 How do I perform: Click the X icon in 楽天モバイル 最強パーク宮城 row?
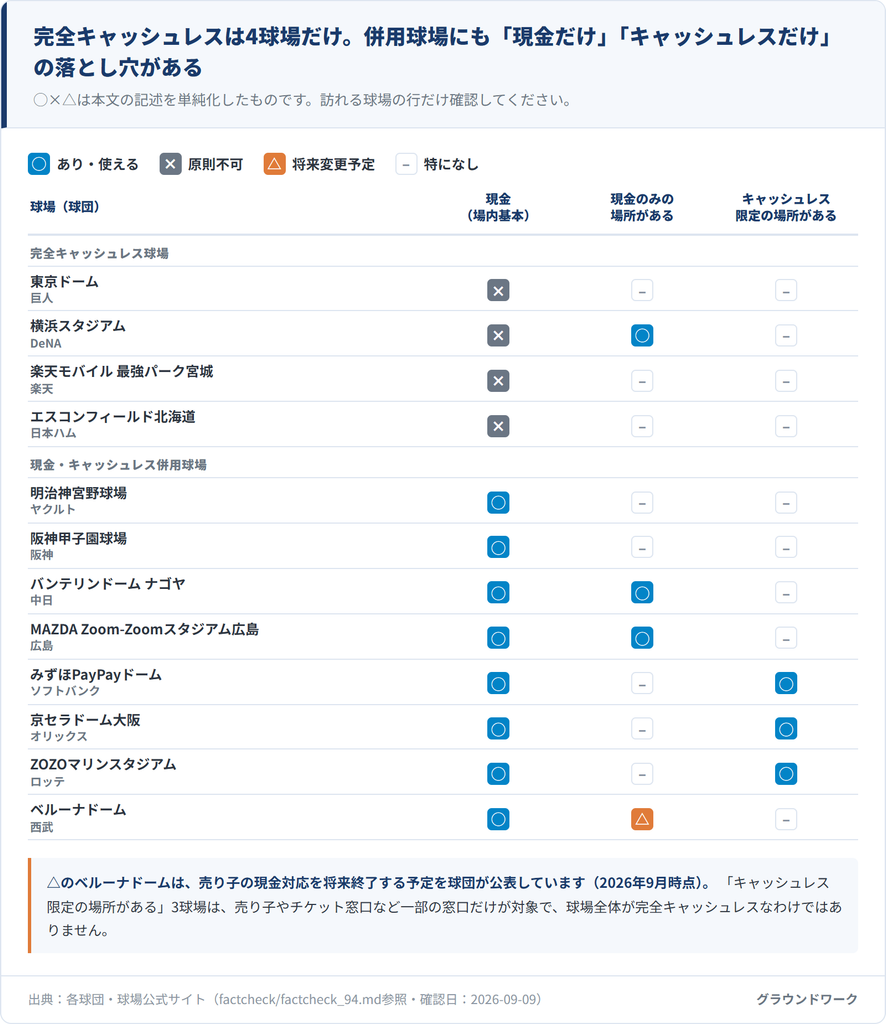click(498, 381)
